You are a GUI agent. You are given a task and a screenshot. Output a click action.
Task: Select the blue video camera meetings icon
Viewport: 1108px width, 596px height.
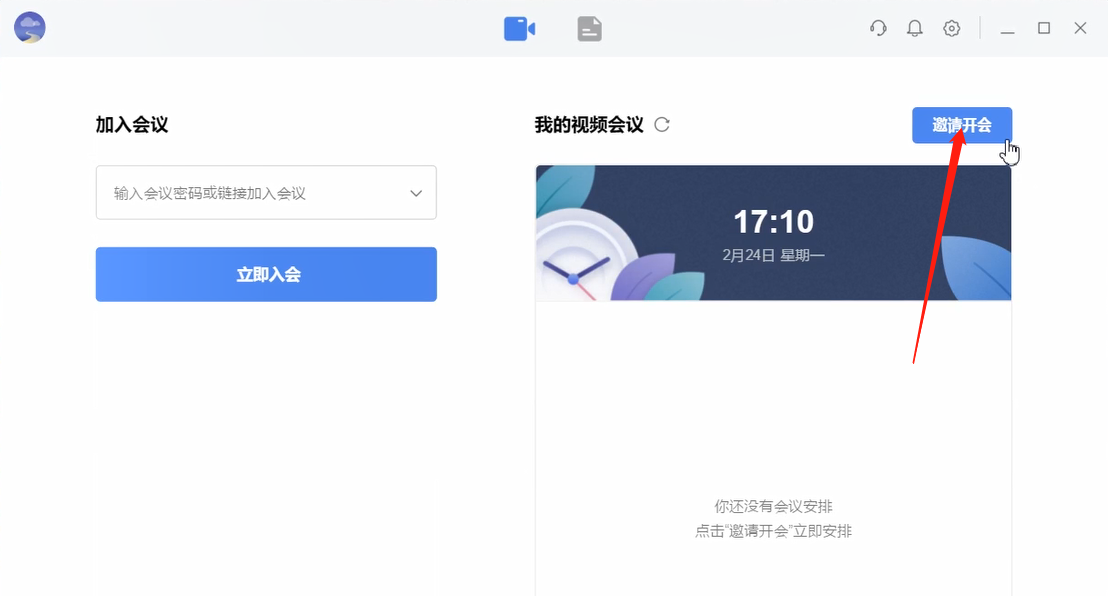click(x=518, y=28)
